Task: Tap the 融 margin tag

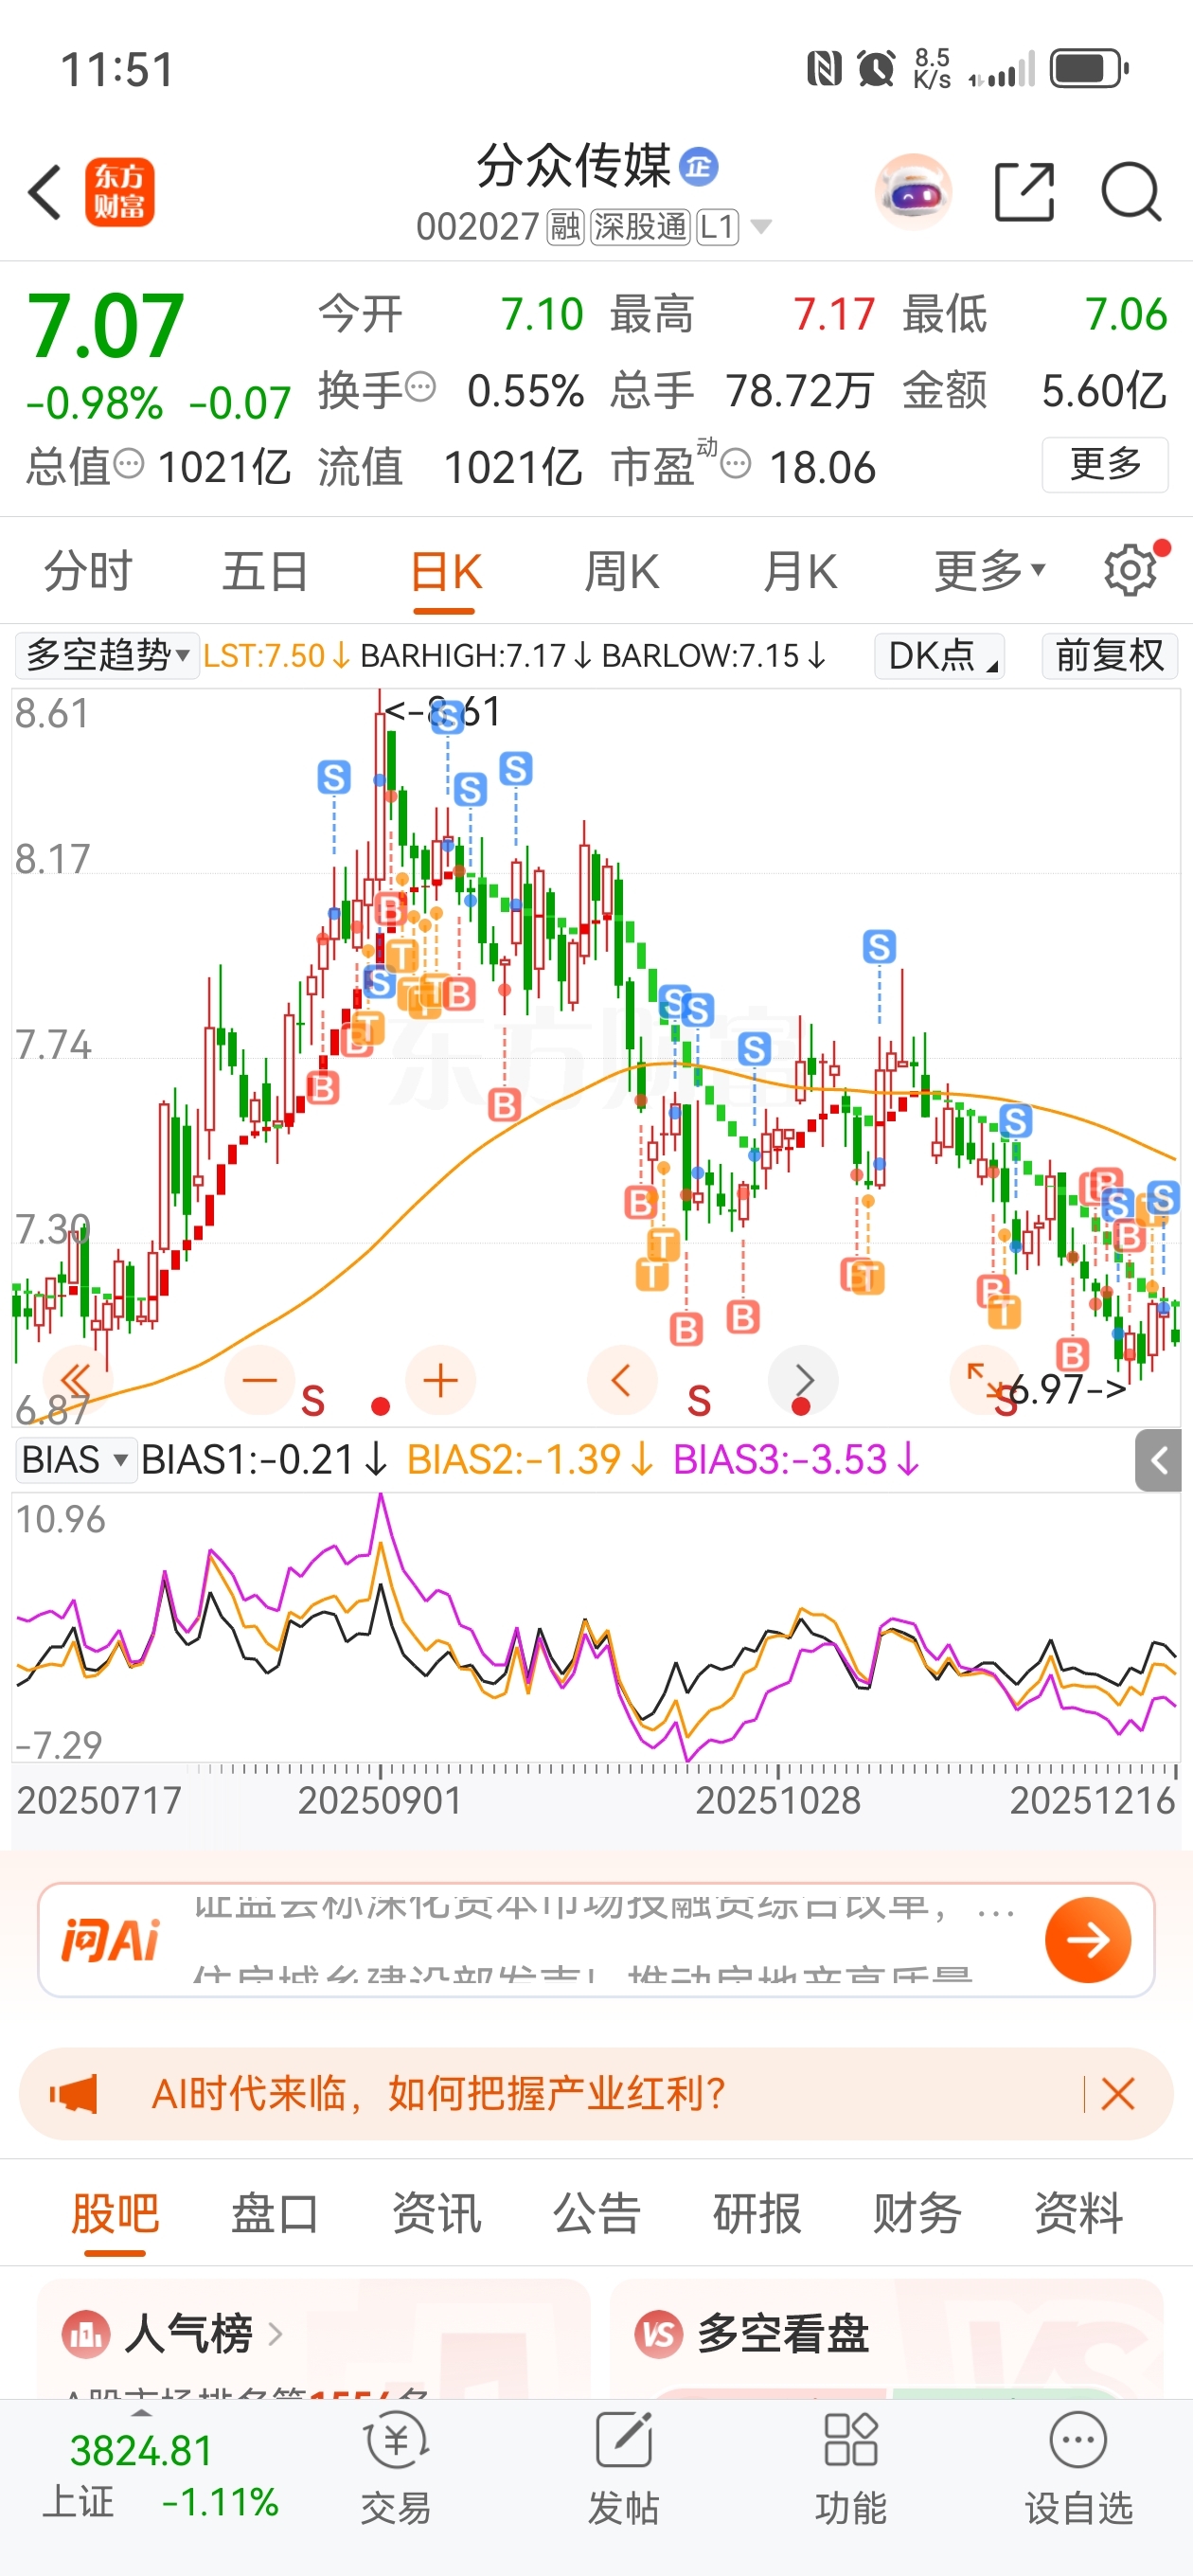Action: 565,227
